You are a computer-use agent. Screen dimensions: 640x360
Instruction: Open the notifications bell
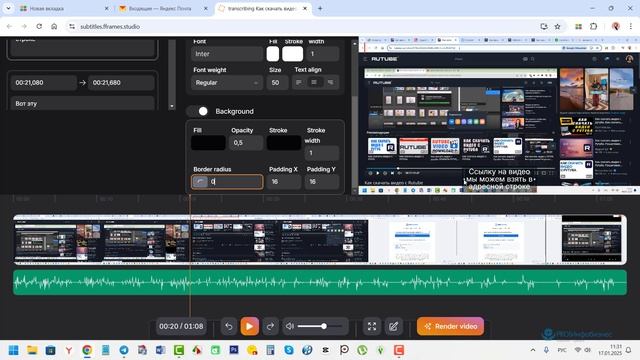pyautogui.click(x=629, y=350)
